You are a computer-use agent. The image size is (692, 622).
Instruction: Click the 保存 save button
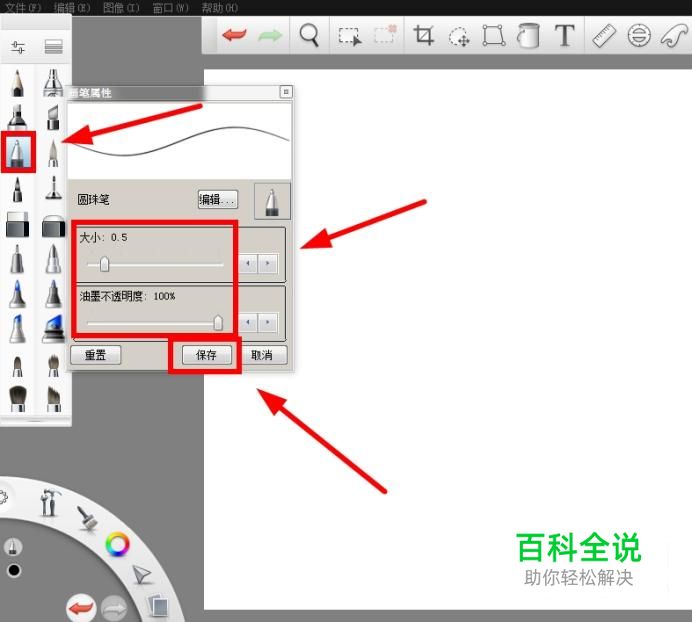[x=206, y=355]
